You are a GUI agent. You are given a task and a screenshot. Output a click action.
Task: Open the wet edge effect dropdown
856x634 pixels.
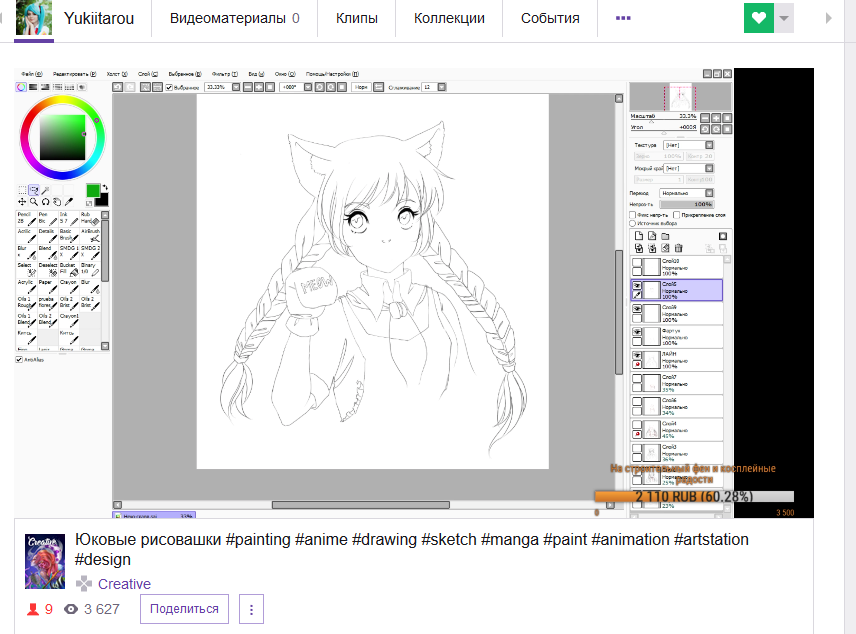(709, 168)
